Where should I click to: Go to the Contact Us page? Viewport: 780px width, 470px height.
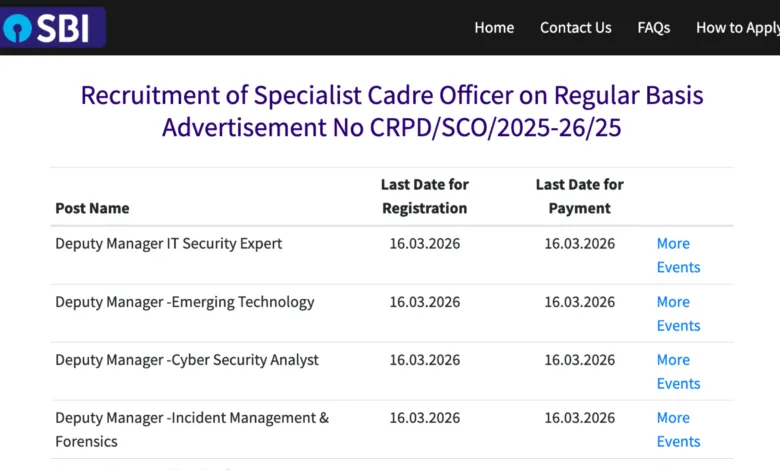[575, 28]
